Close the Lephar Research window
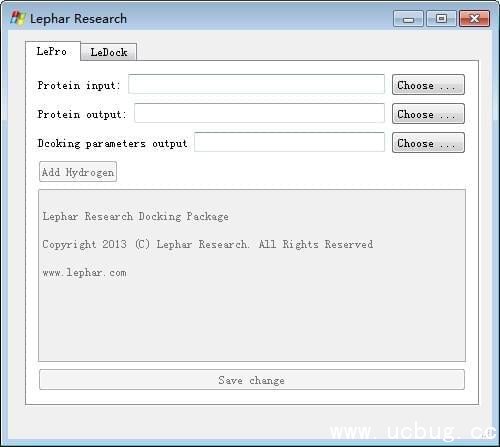Image resolution: width=500 pixels, height=447 pixels. click(x=474, y=19)
